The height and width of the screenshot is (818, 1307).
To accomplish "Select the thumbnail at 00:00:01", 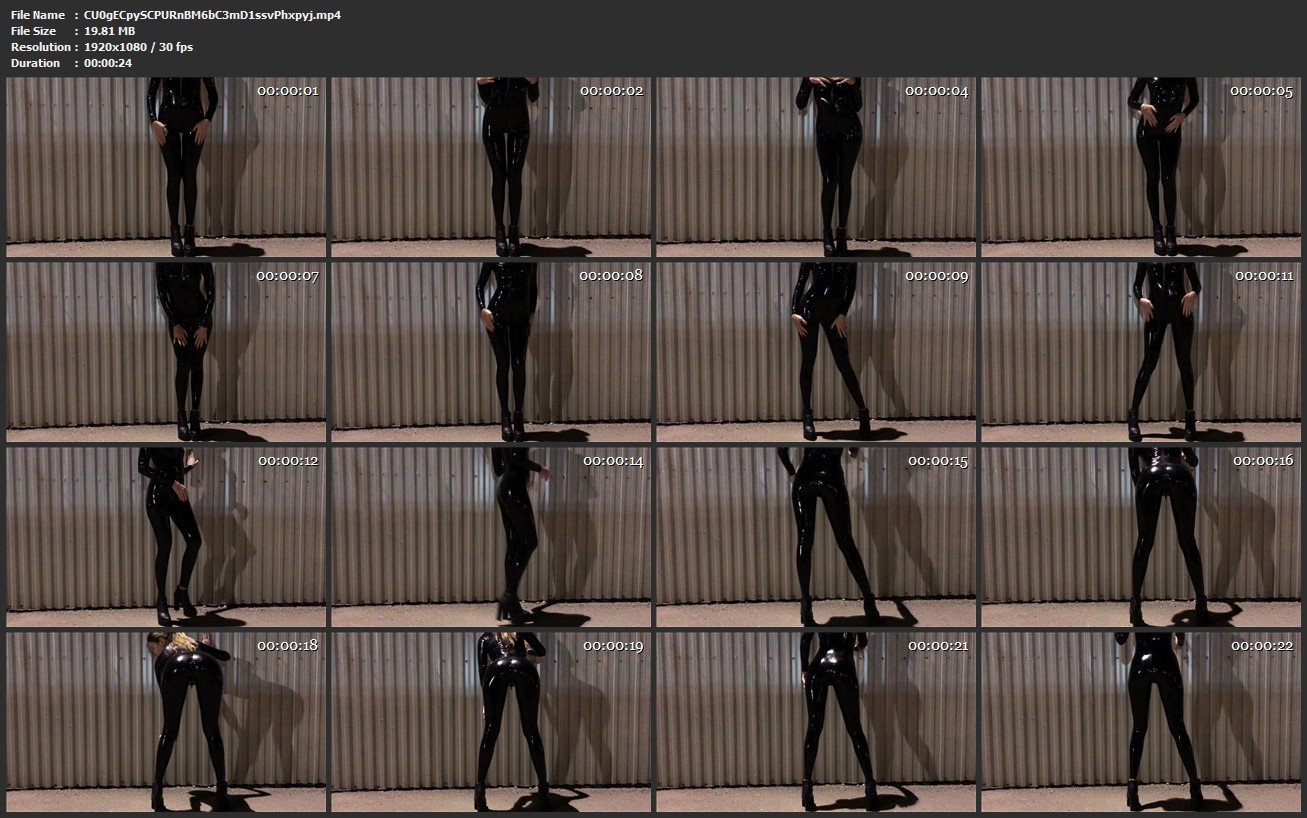I will tap(166, 167).
